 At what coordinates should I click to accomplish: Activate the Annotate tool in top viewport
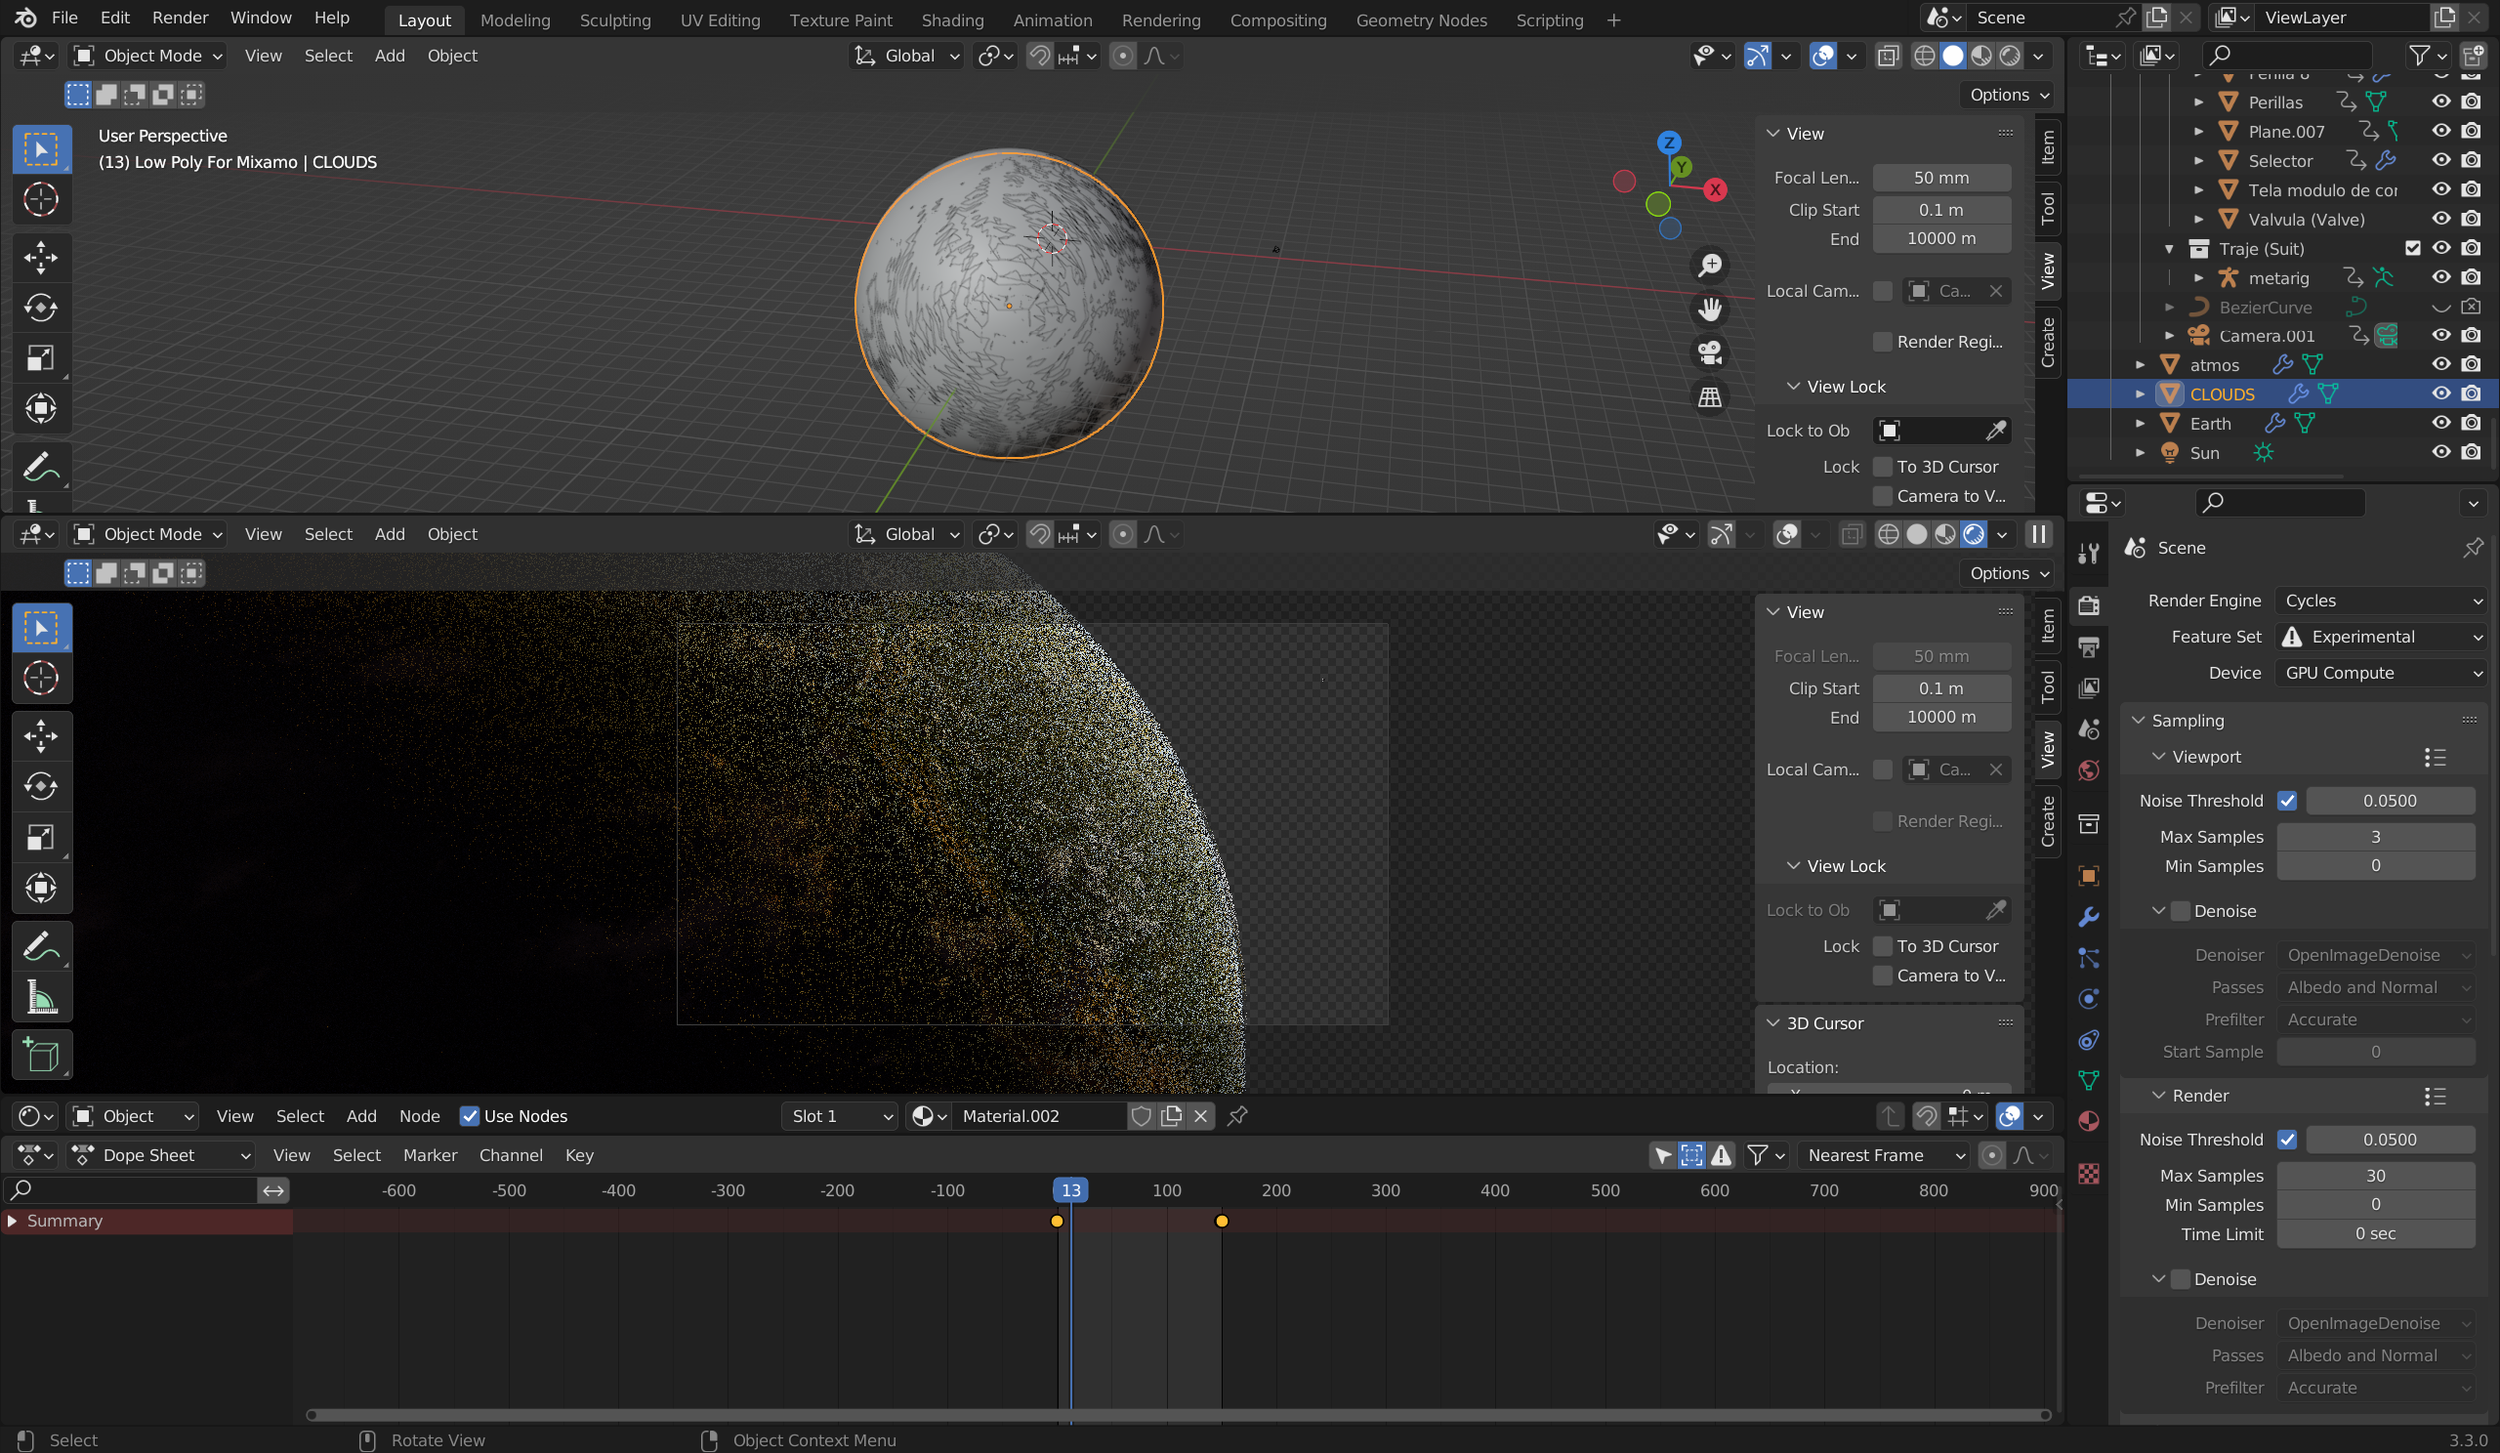point(40,467)
